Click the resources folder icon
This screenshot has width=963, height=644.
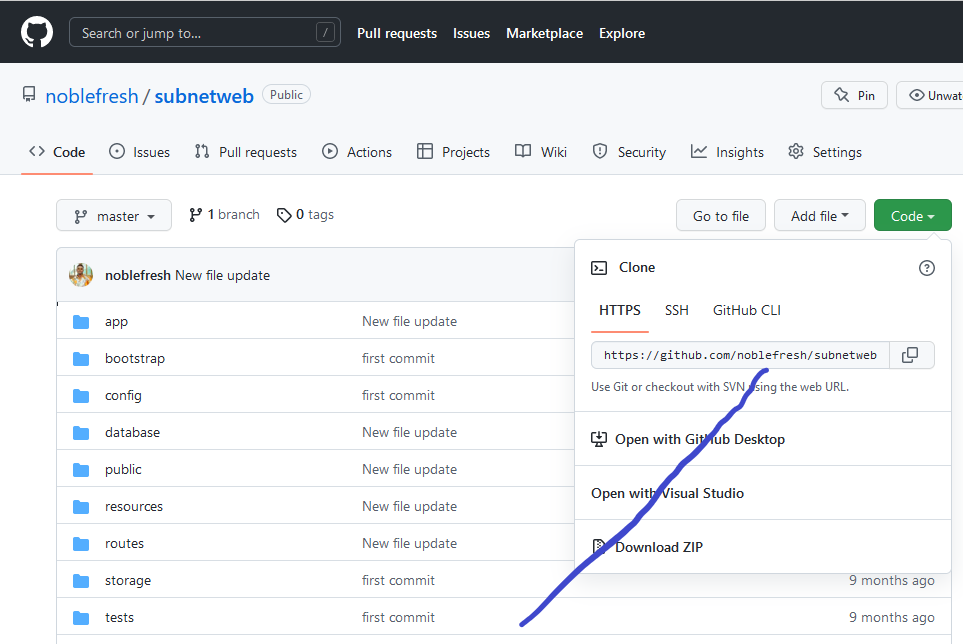(81, 506)
